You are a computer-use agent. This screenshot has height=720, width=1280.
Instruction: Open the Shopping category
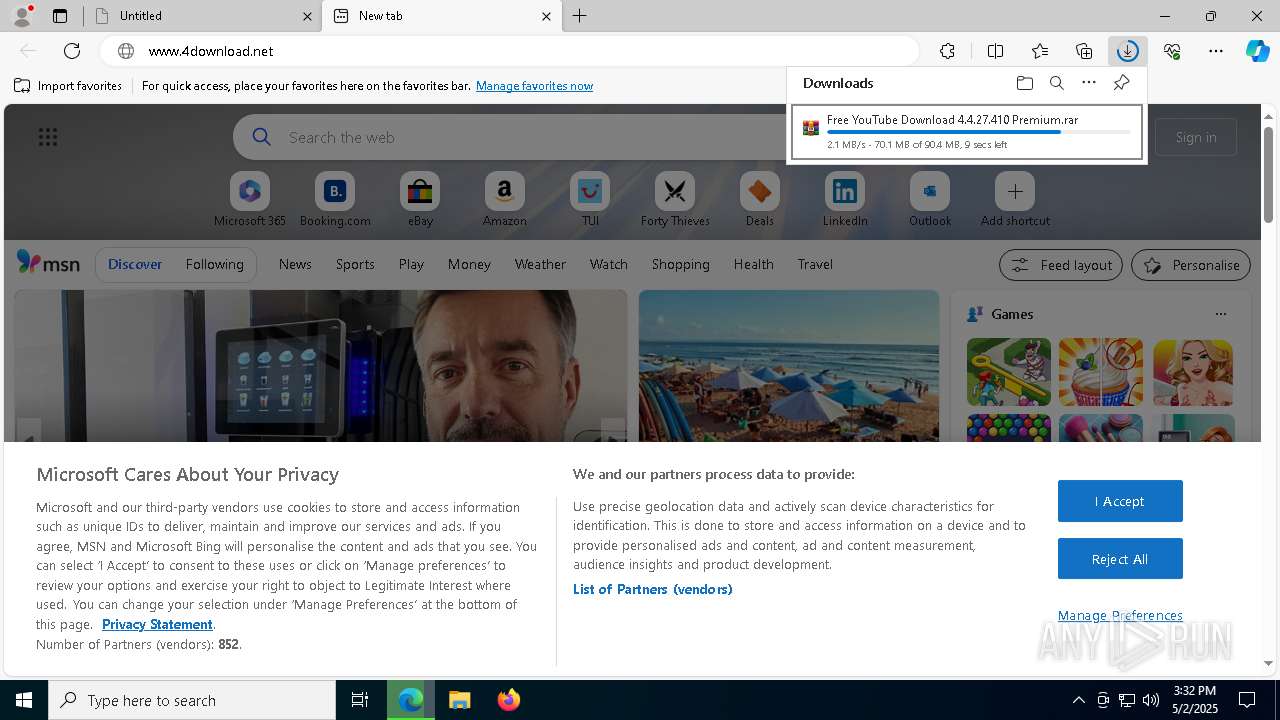tap(680, 264)
